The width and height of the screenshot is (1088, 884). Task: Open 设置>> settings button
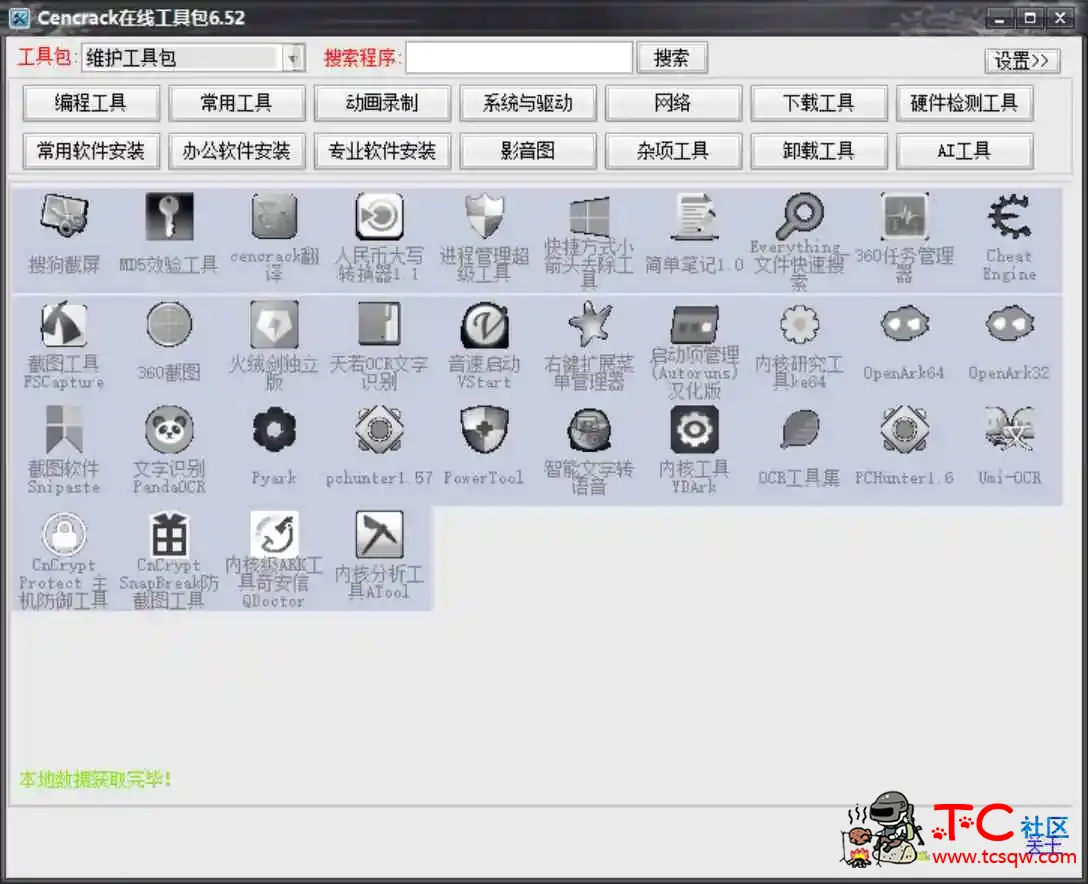pyautogui.click(x=1022, y=60)
